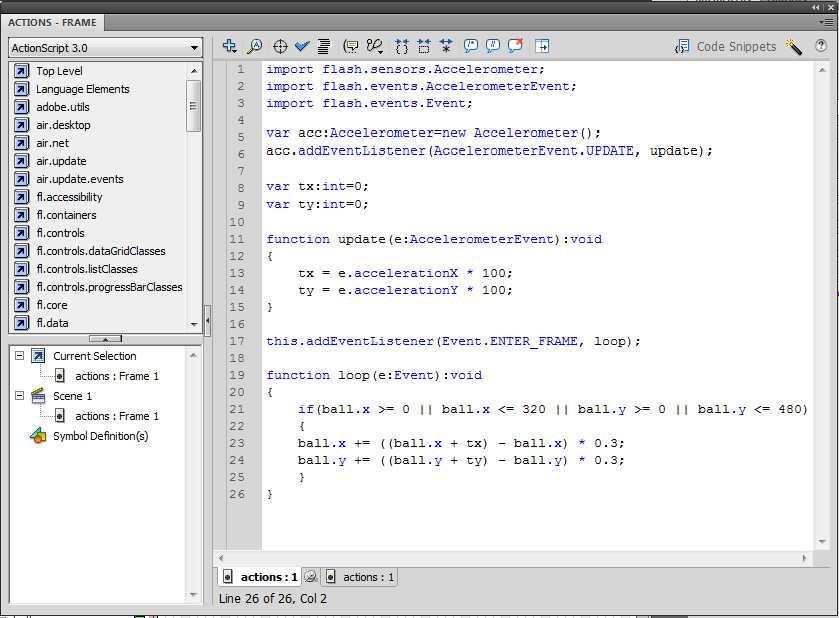Image resolution: width=839 pixels, height=618 pixels.
Task: Switch to the second actions : 1 tab
Action: click(361, 577)
